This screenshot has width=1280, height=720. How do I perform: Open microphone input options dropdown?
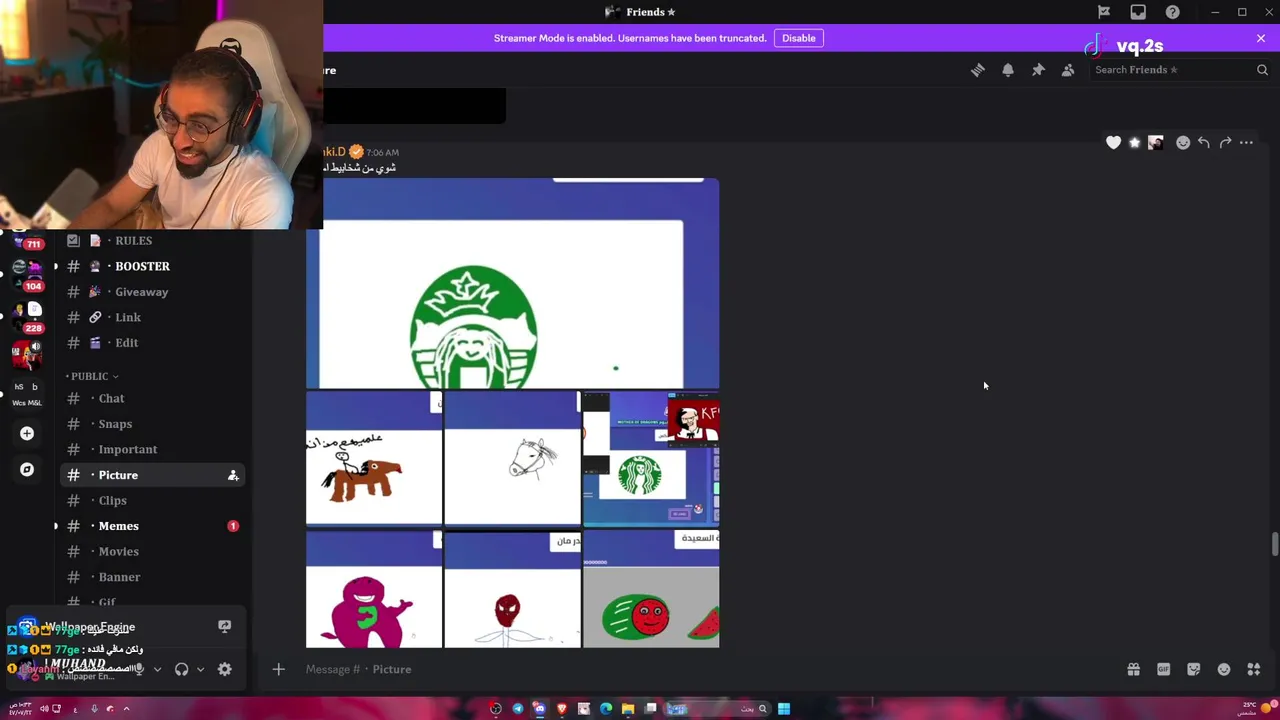click(157, 669)
